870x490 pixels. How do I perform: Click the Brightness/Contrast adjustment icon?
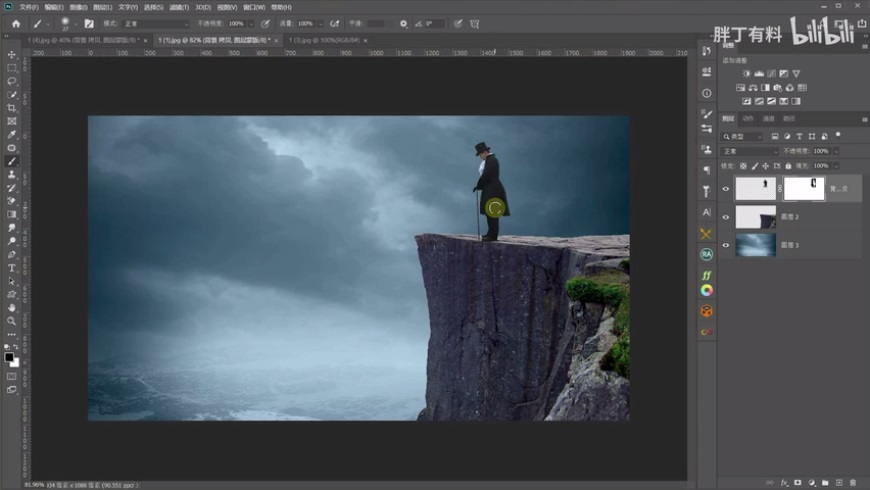tap(746, 74)
